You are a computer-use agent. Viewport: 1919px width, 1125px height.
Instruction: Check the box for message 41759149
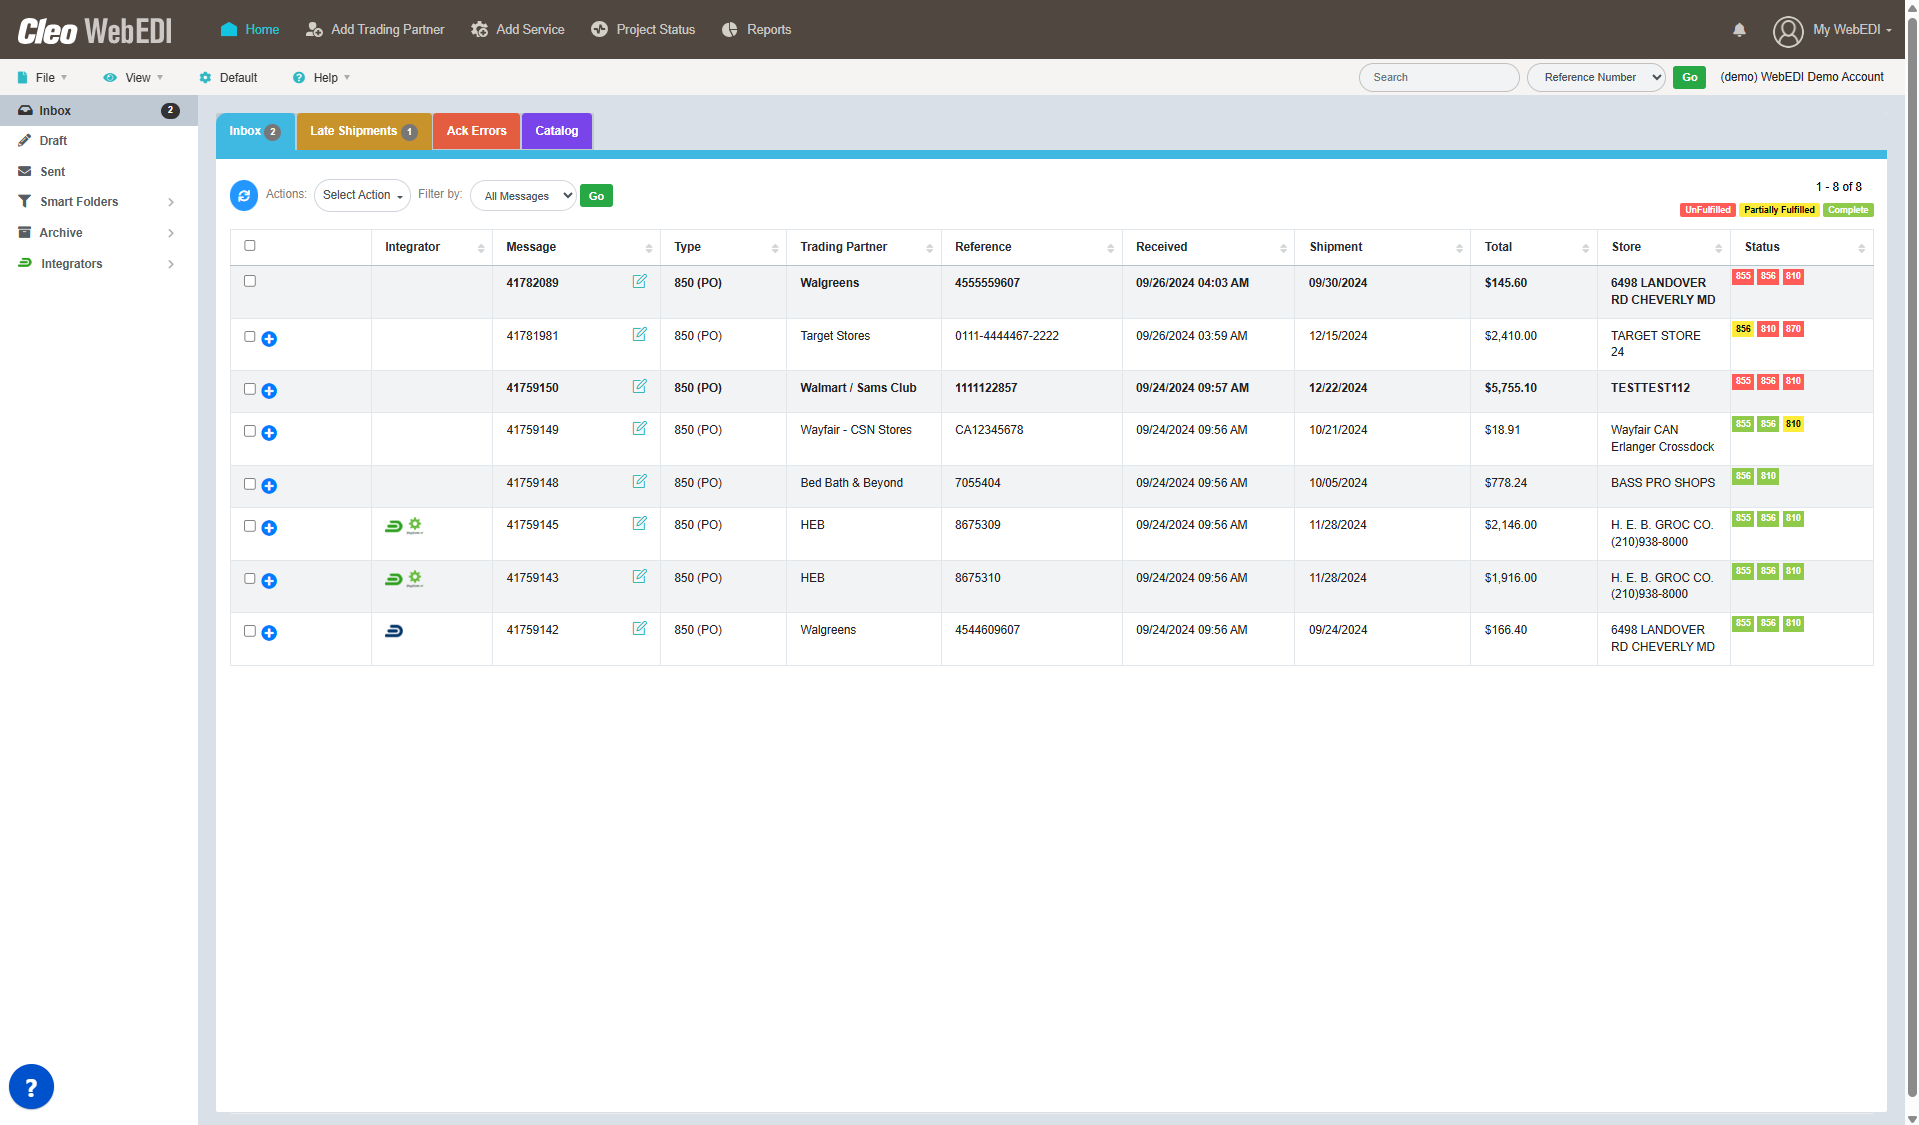pyautogui.click(x=250, y=431)
